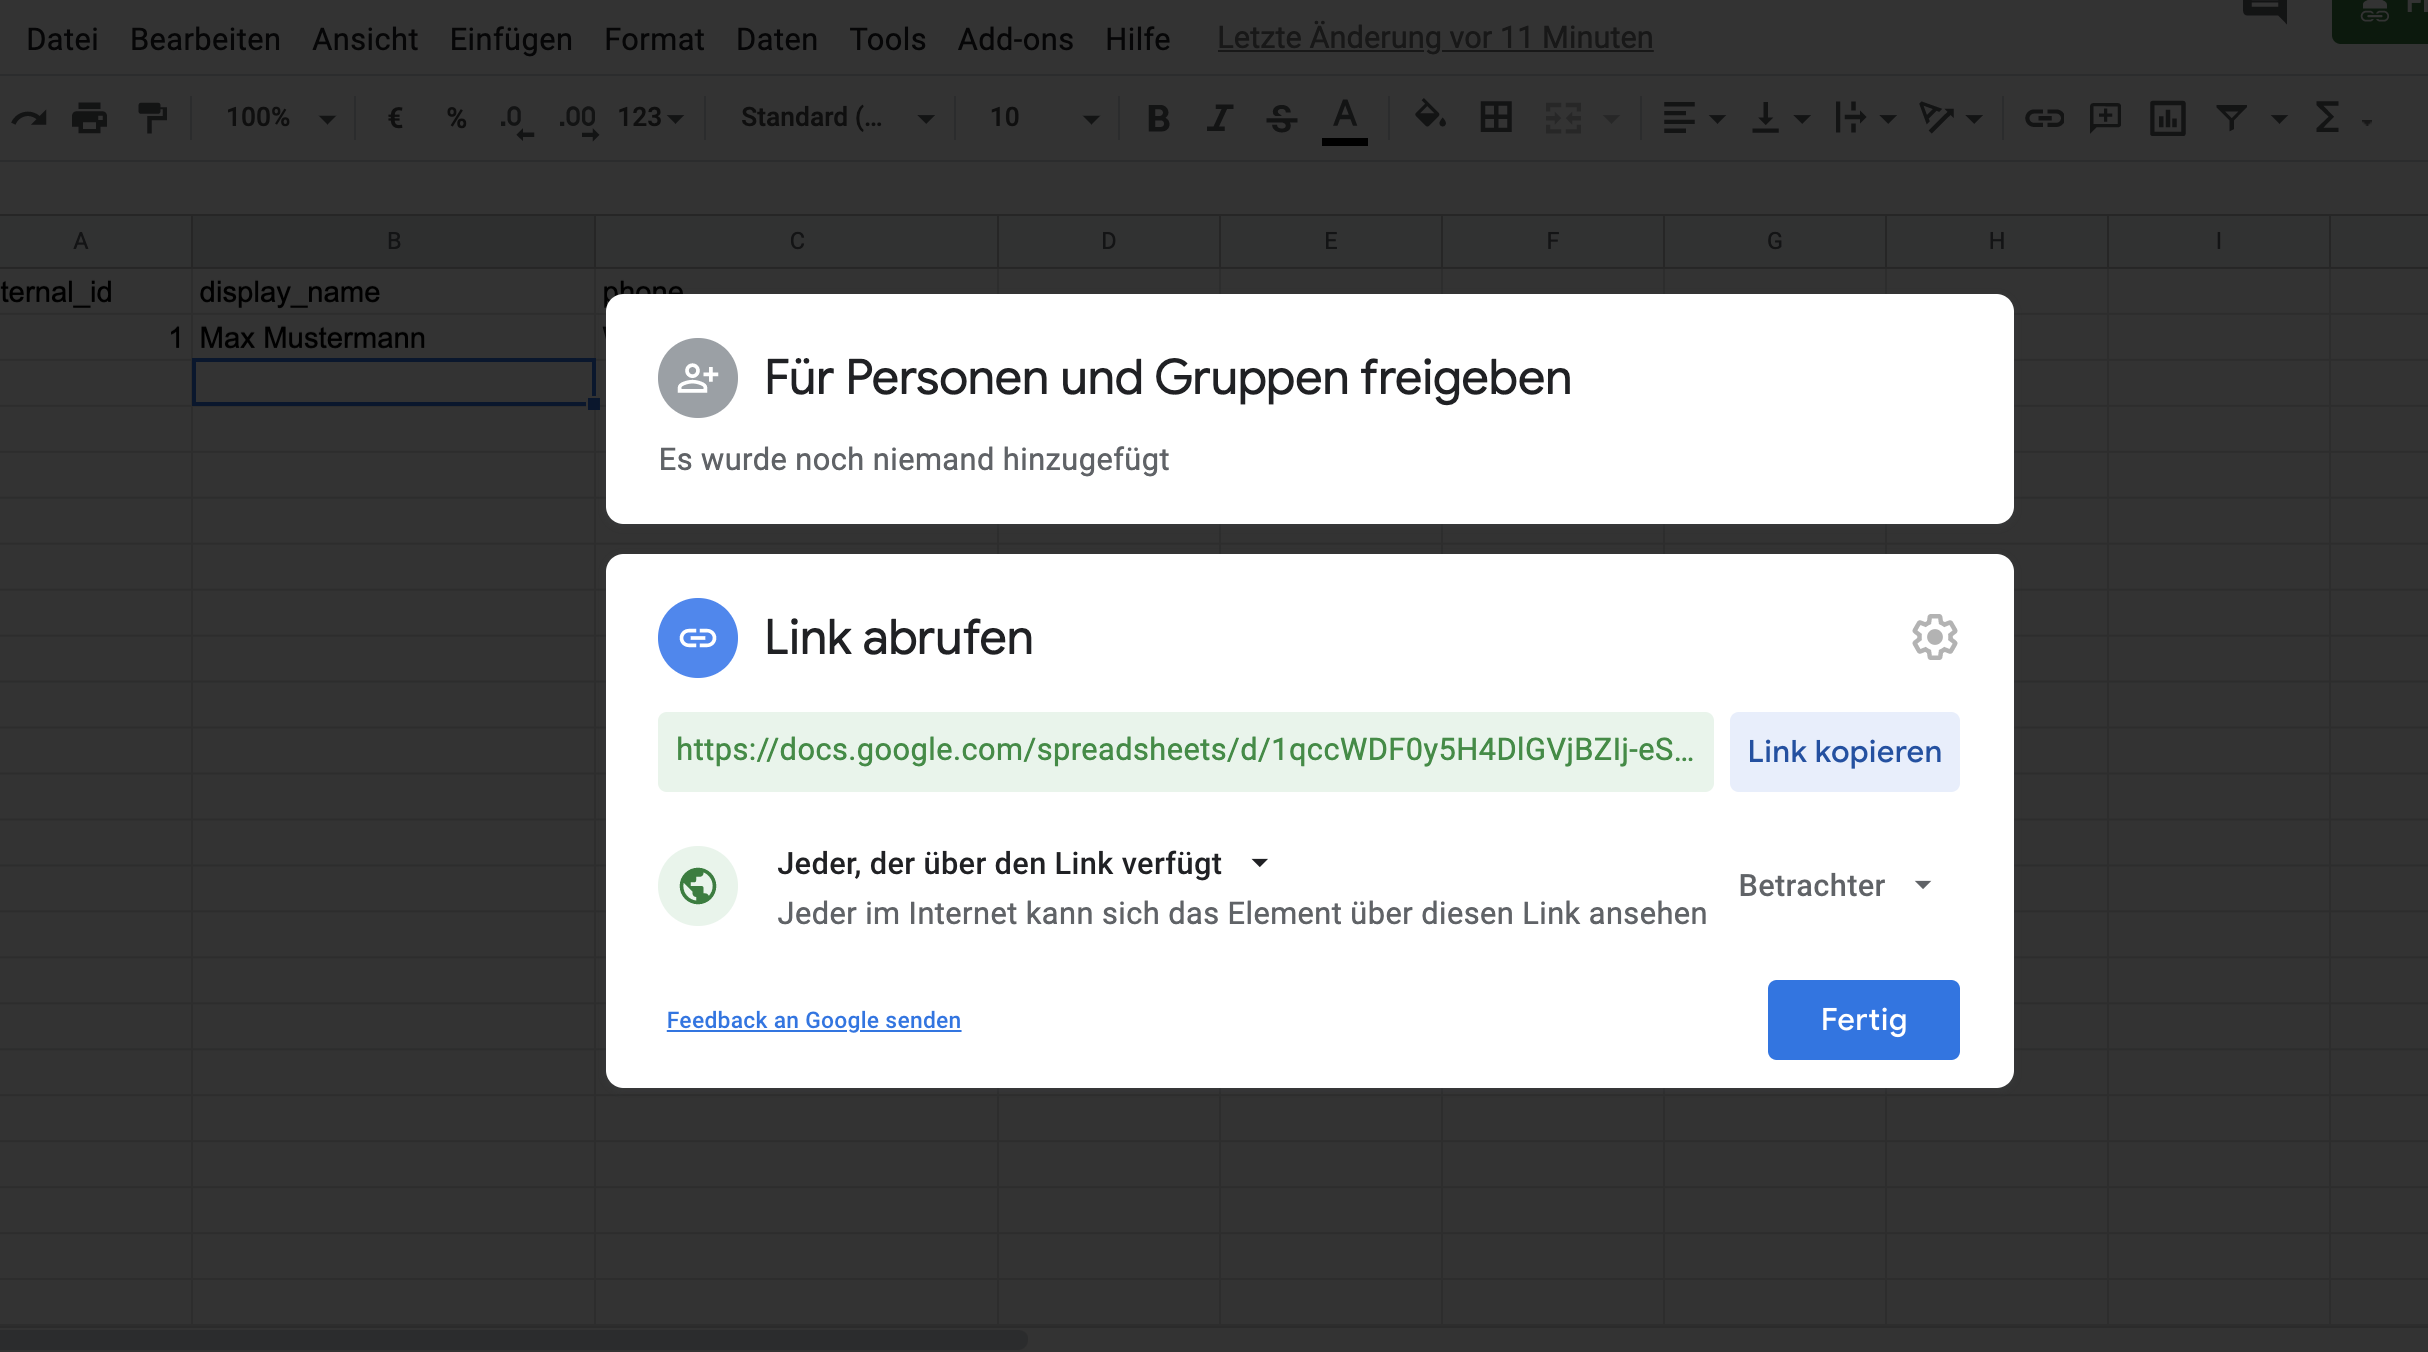This screenshot has height=1352, width=2428.
Task: Toggle strikethrough formatting
Action: point(1281,118)
